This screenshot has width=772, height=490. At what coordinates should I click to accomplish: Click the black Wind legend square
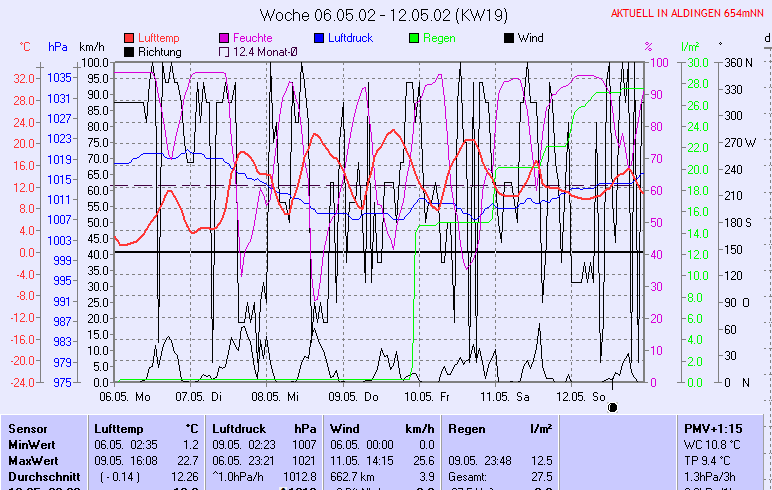[509, 38]
